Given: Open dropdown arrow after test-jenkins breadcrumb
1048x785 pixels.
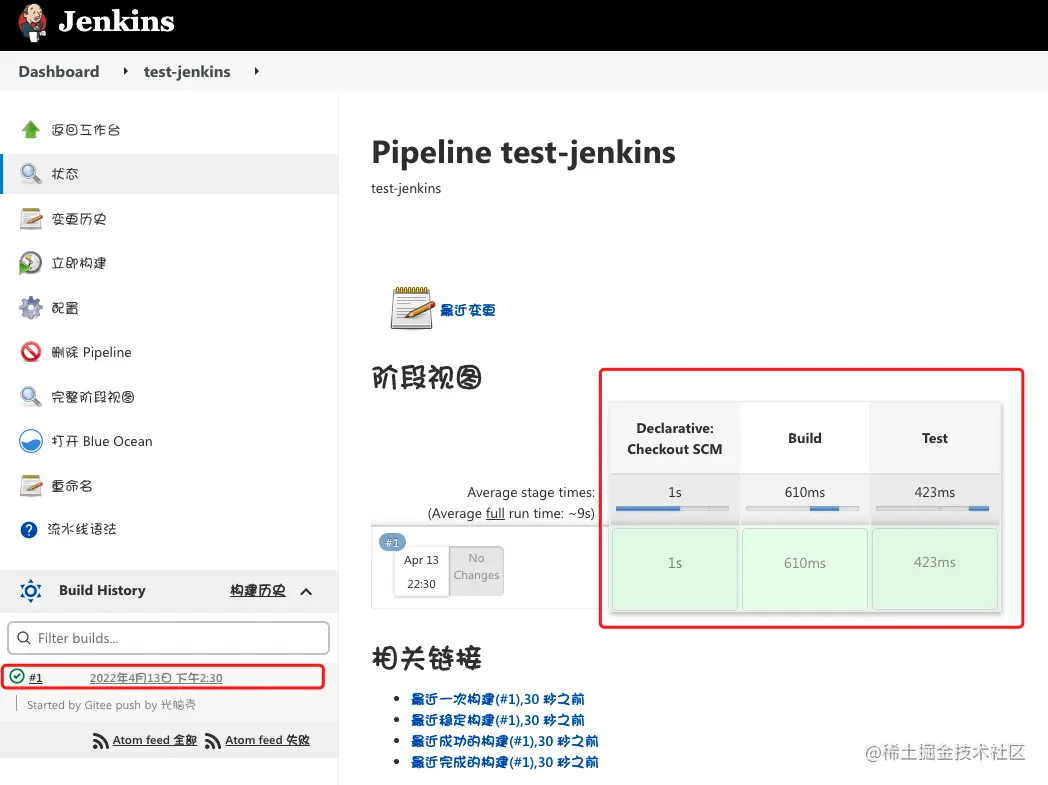Looking at the screenshot, I should pyautogui.click(x=257, y=72).
